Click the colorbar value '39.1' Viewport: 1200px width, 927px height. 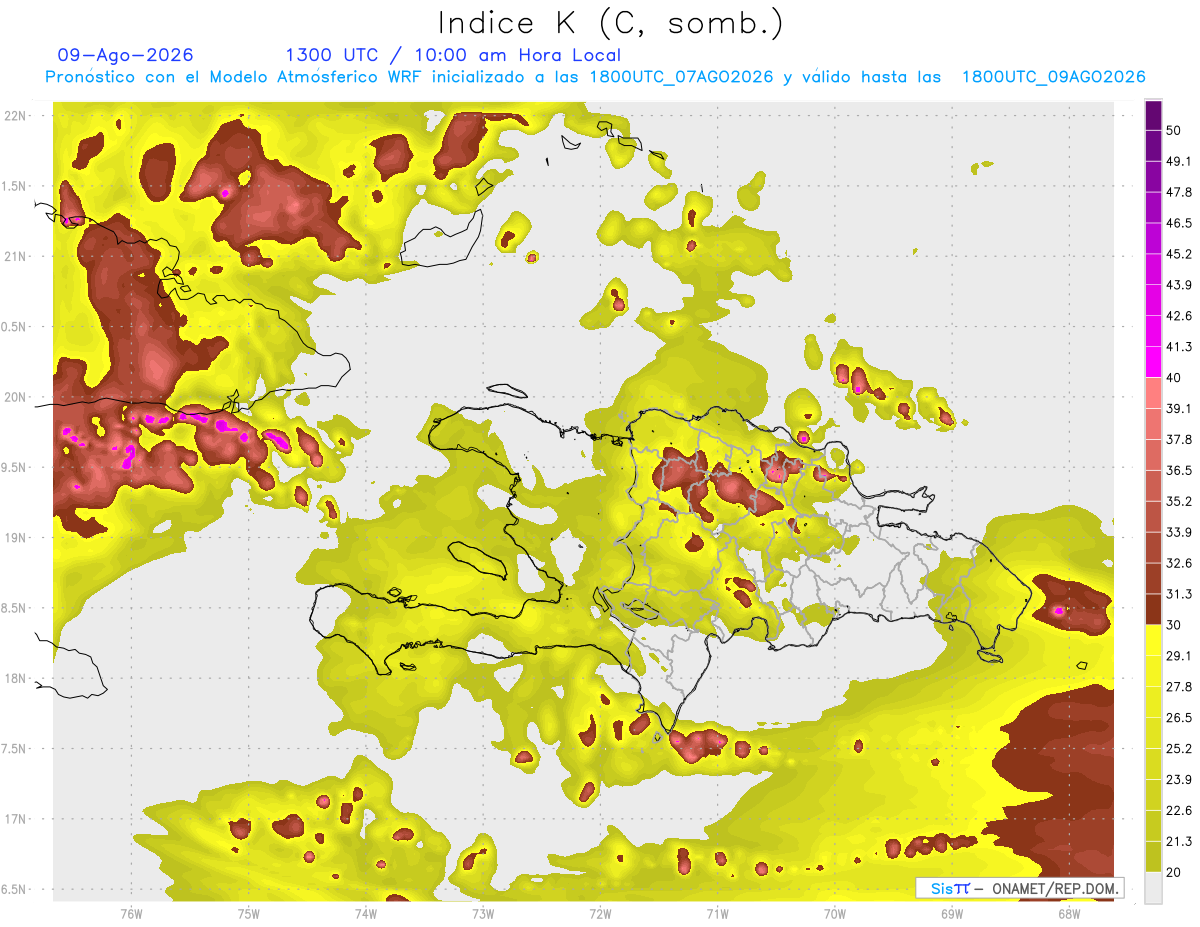(1179, 408)
